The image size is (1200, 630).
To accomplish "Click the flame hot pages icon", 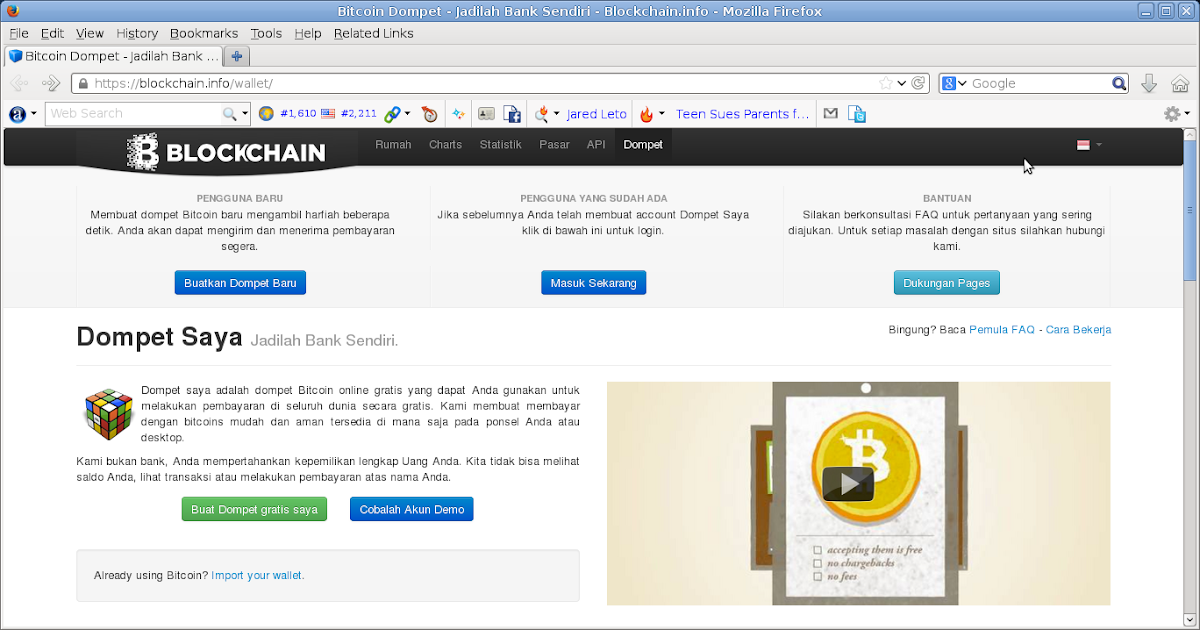I will (x=646, y=114).
